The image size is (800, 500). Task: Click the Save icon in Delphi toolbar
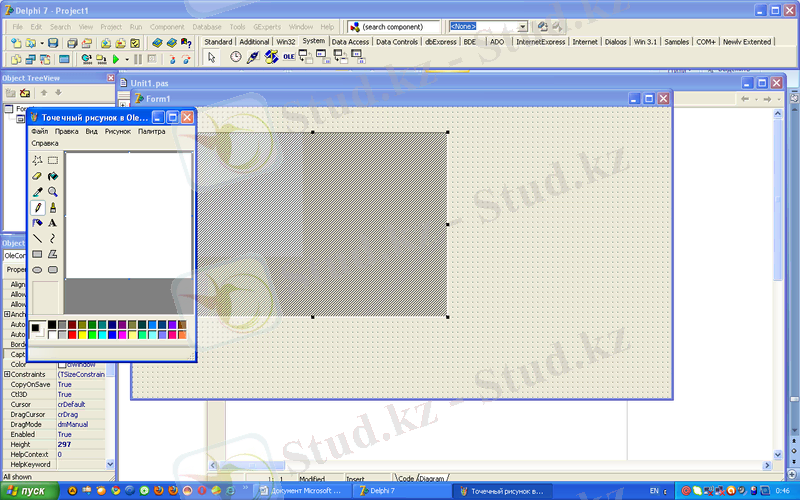point(53,43)
